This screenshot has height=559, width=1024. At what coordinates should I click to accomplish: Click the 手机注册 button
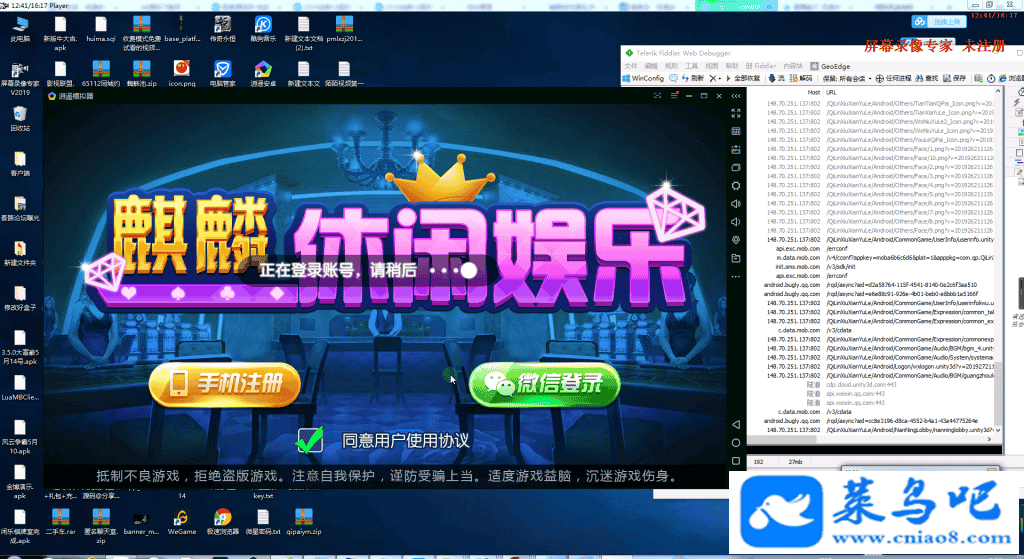pos(224,382)
